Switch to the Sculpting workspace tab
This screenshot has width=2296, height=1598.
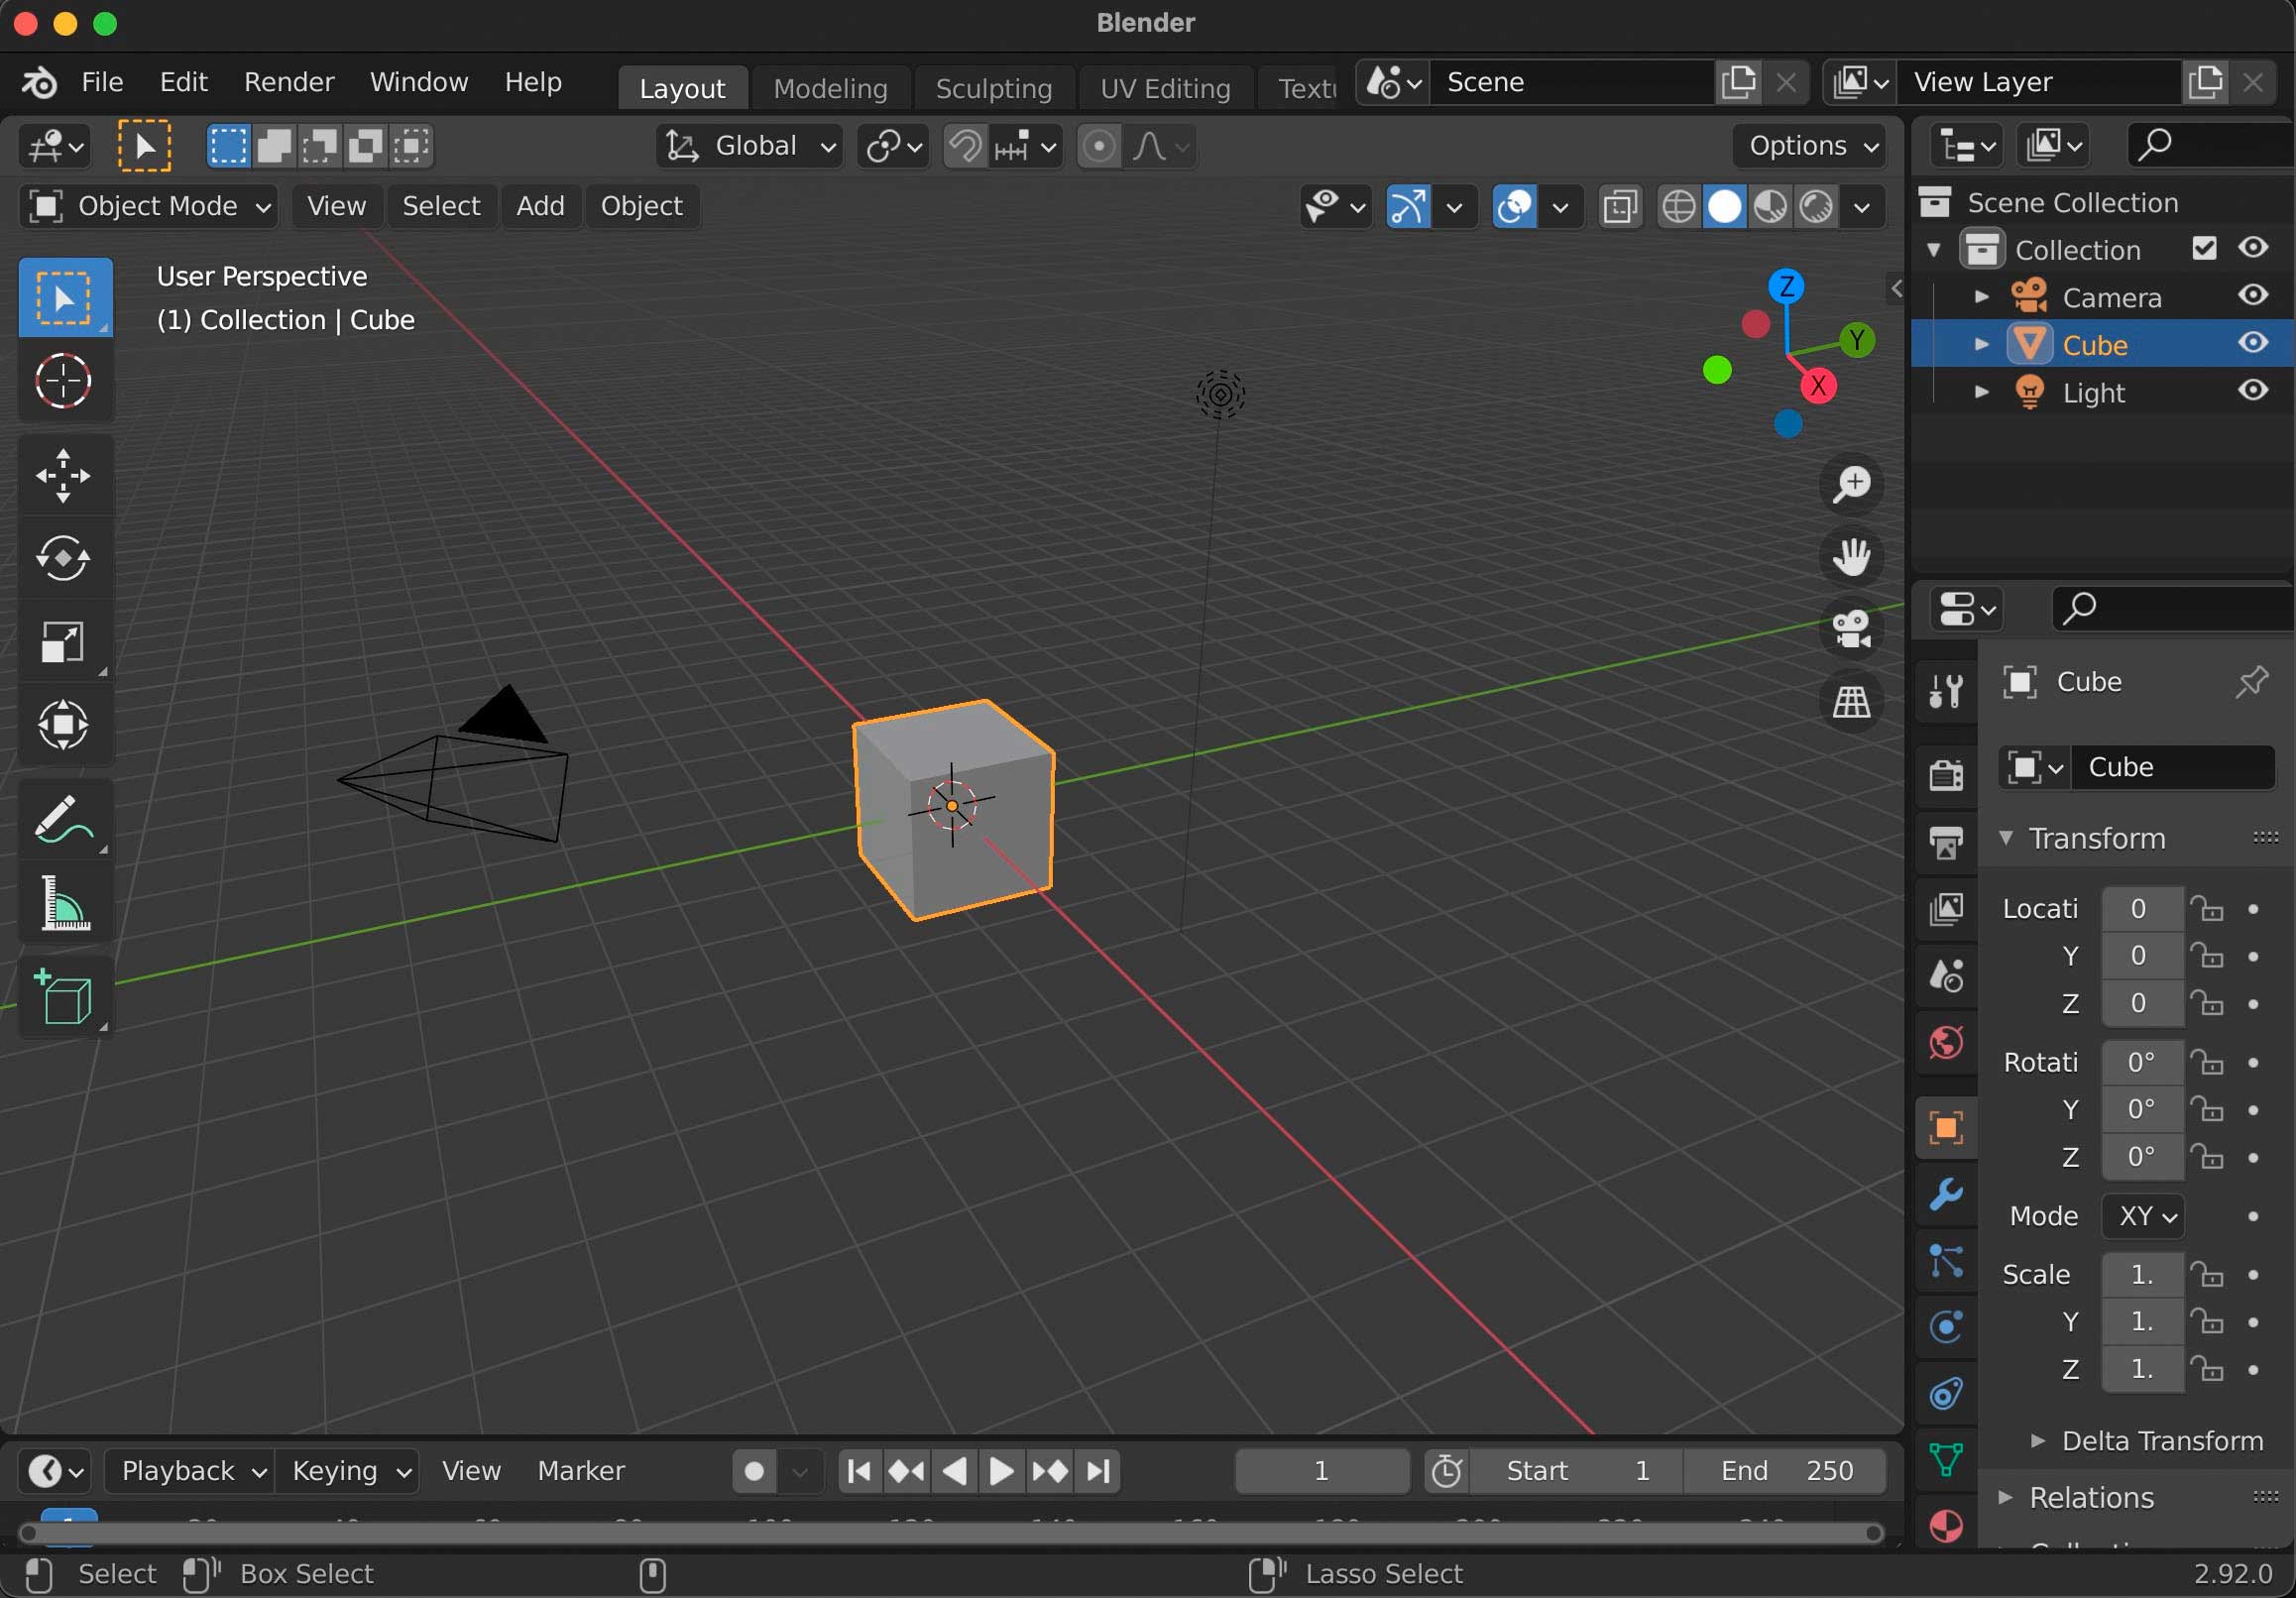[x=993, y=88]
